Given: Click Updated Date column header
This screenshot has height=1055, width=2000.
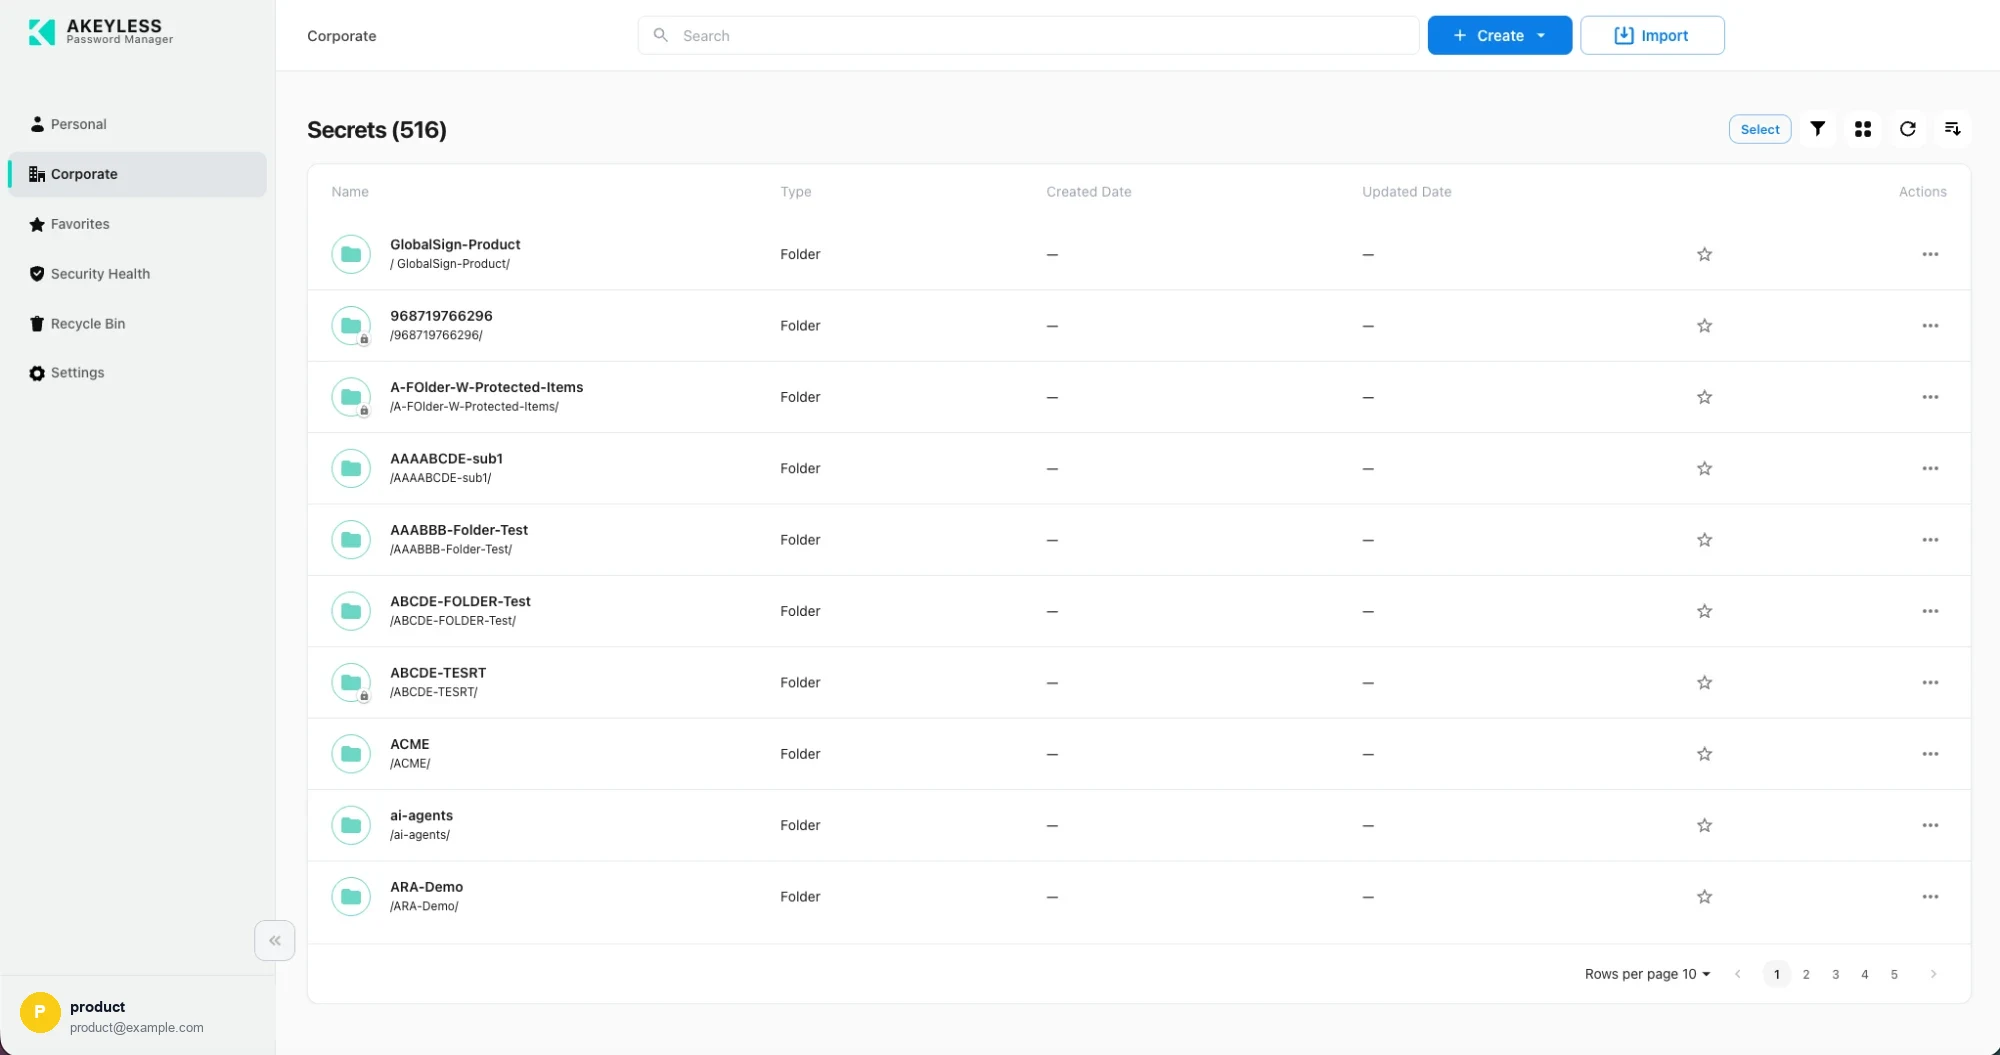Looking at the screenshot, I should (1406, 192).
